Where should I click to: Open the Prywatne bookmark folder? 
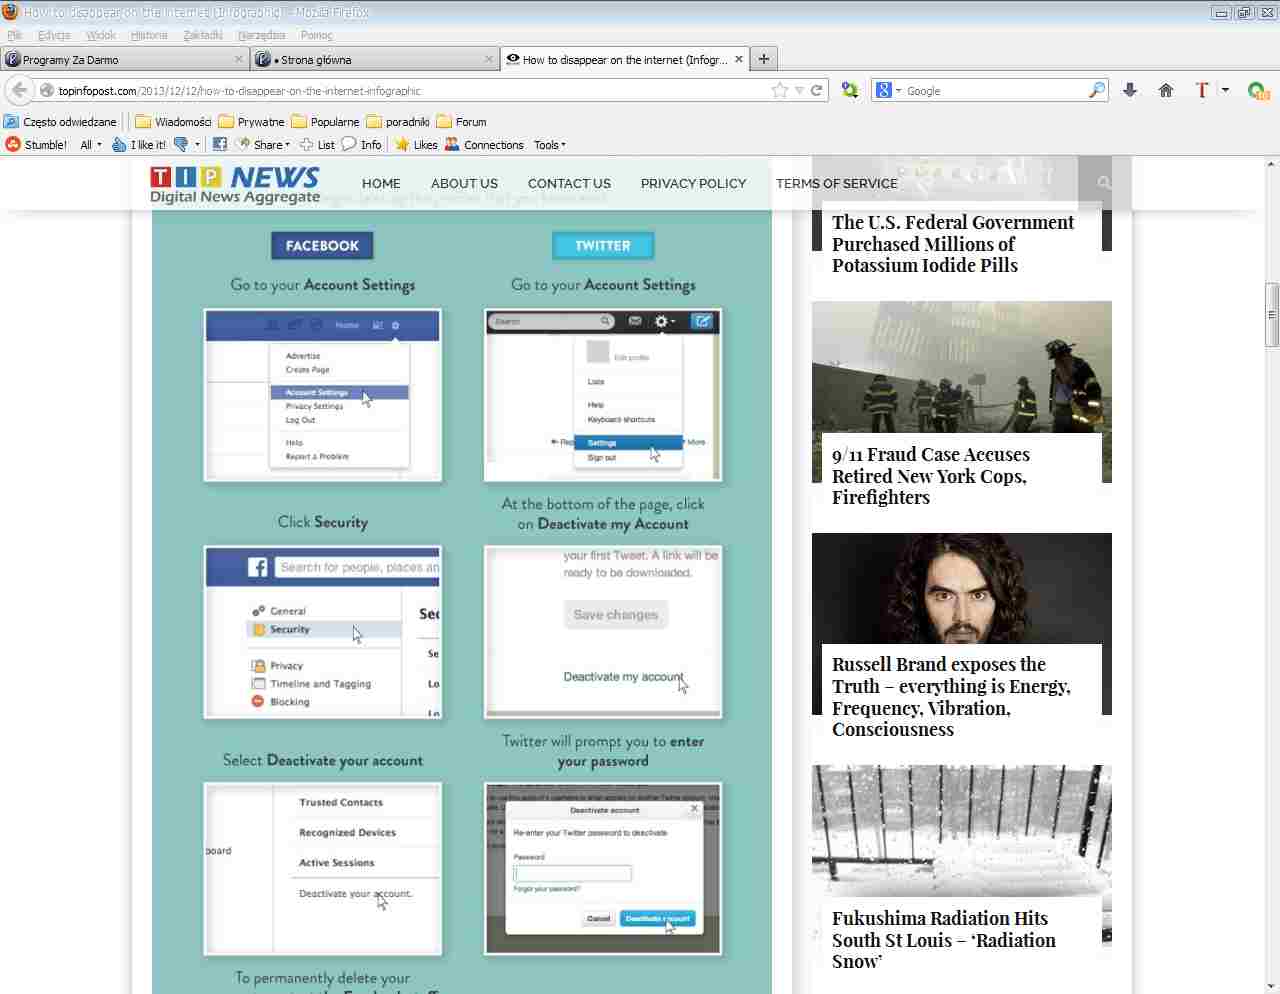tap(251, 122)
